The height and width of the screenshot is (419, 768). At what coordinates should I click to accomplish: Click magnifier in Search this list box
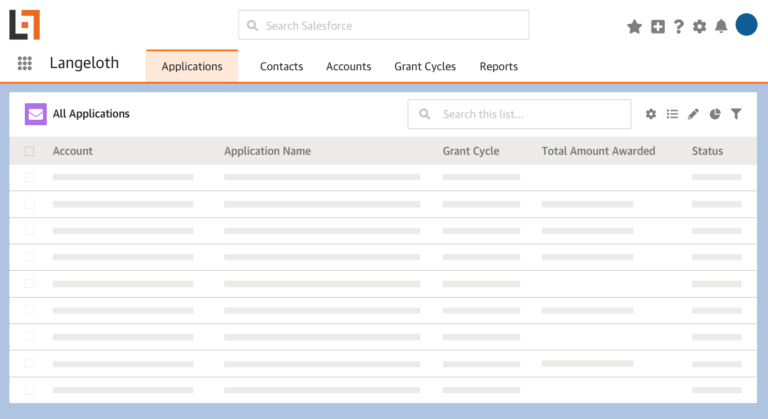click(x=425, y=114)
